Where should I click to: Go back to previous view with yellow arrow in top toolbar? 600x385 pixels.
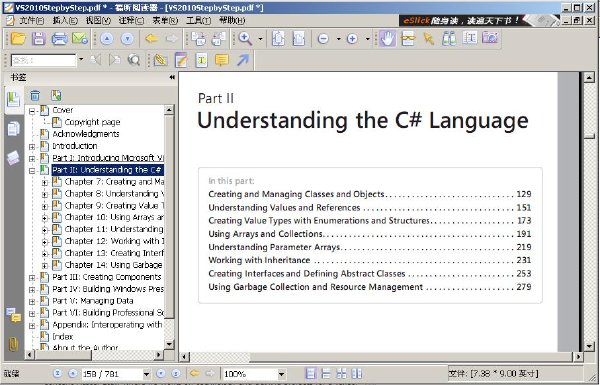click(152, 39)
